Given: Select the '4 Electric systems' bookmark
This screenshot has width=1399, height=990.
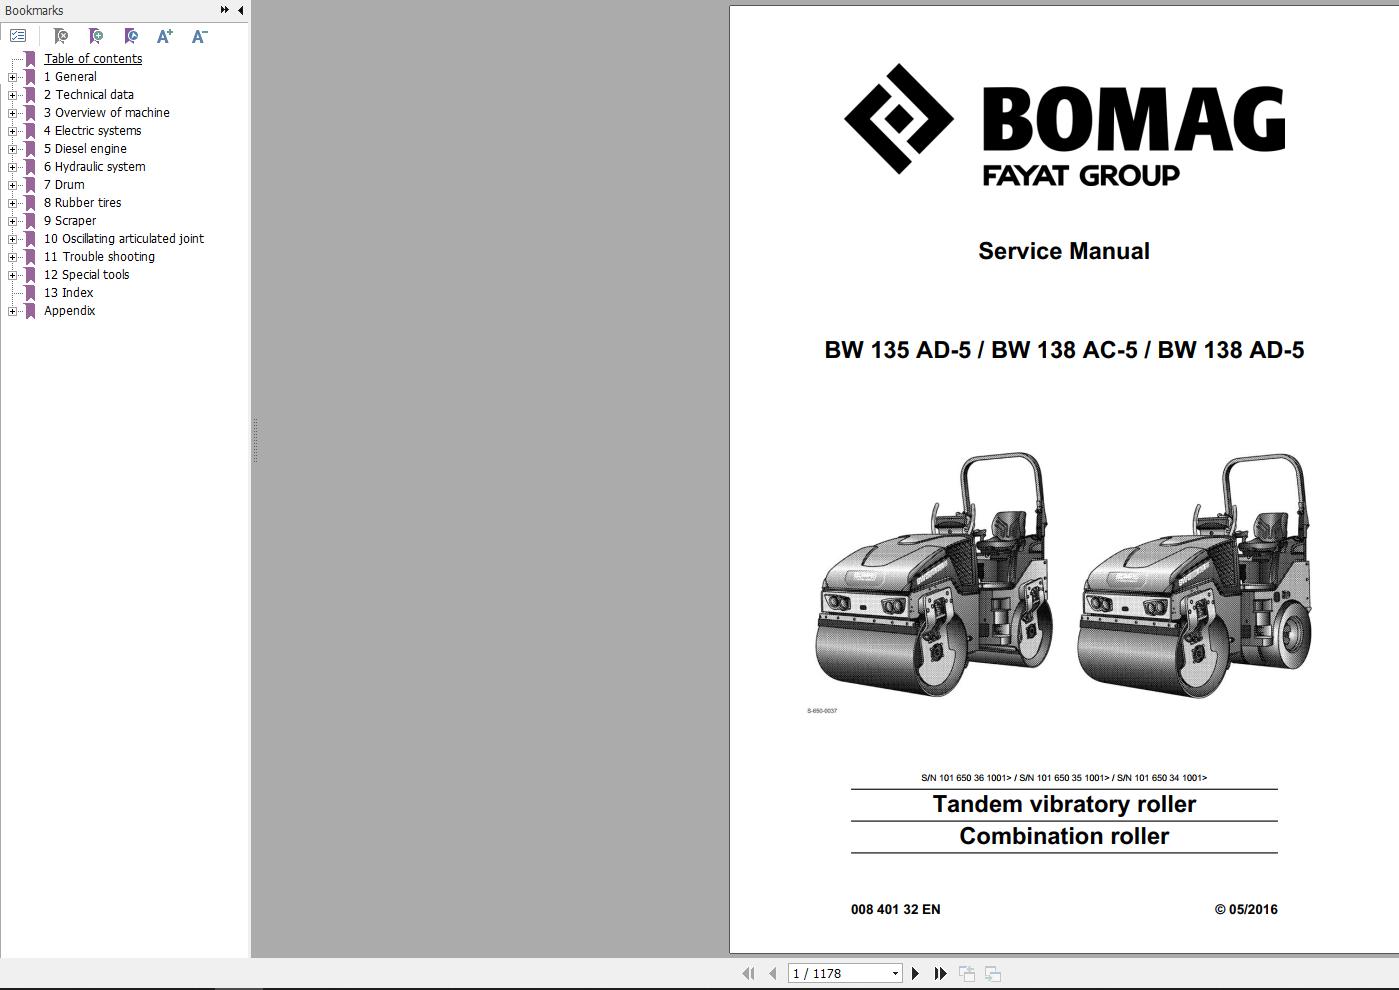Looking at the screenshot, I should tap(92, 131).
